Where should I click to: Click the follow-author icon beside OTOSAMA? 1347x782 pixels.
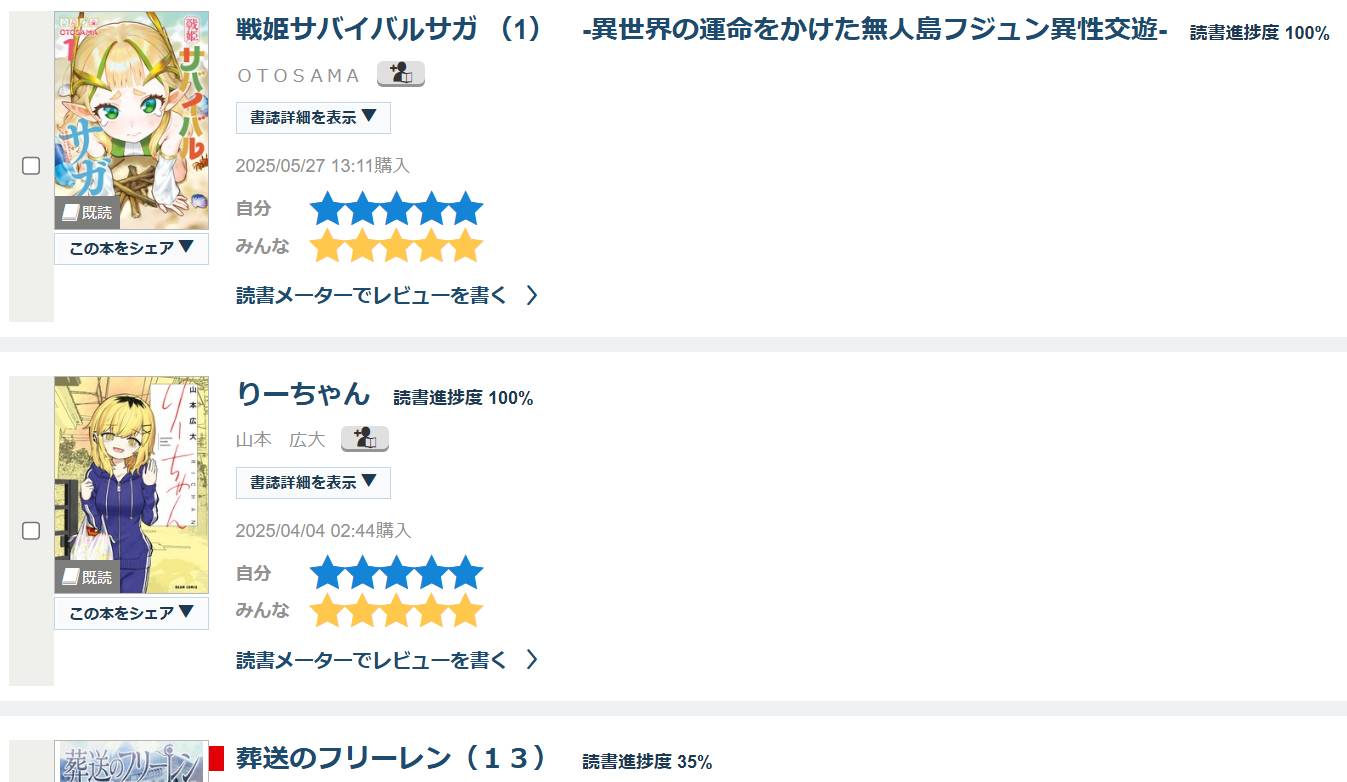tap(400, 74)
